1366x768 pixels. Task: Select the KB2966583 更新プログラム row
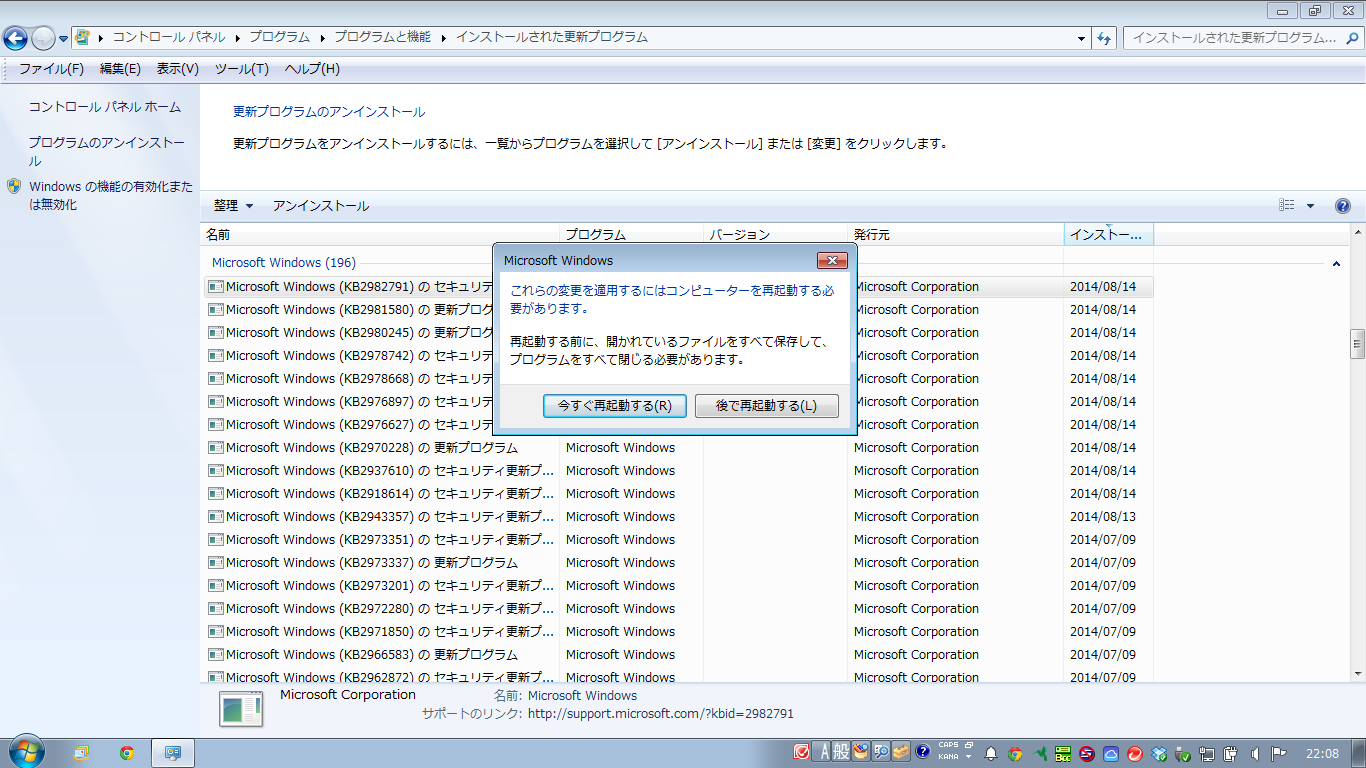[677, 655]
